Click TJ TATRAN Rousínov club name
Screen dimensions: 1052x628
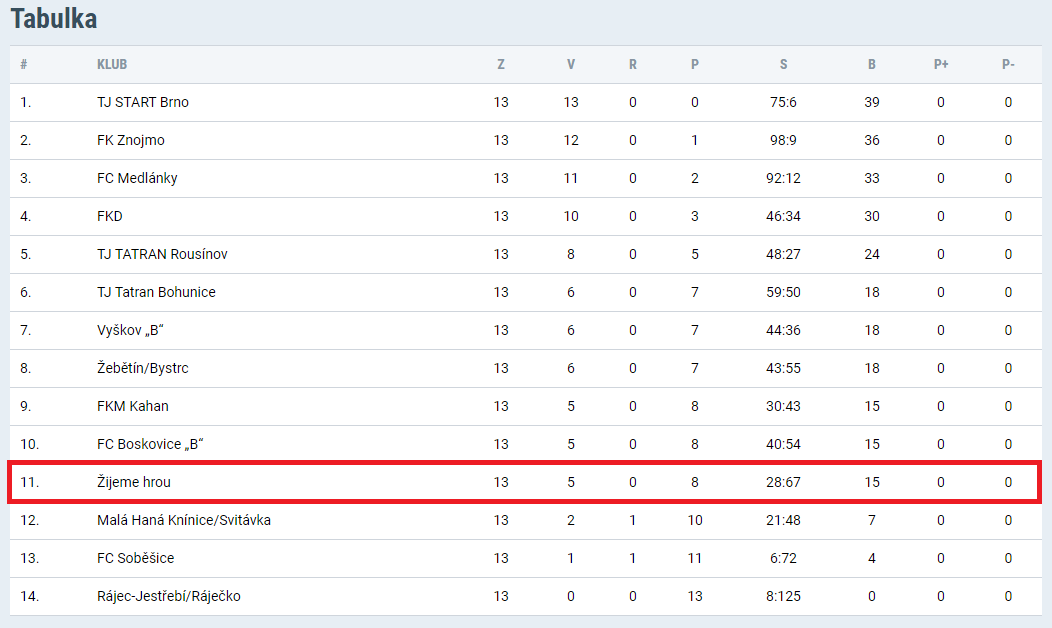162,254
